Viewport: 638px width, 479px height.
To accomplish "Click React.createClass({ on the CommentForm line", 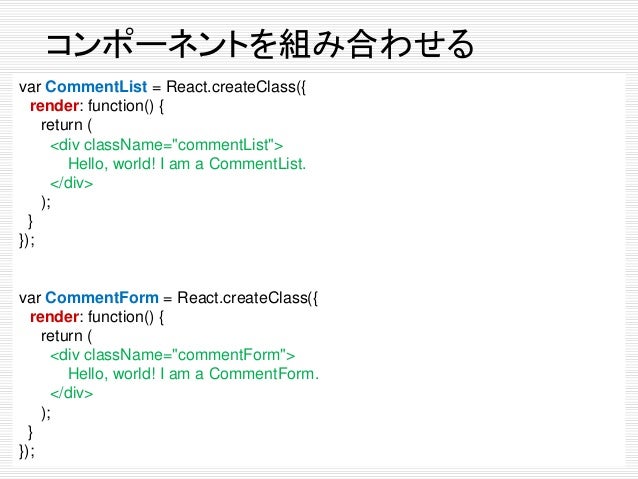I will point(247,298).
